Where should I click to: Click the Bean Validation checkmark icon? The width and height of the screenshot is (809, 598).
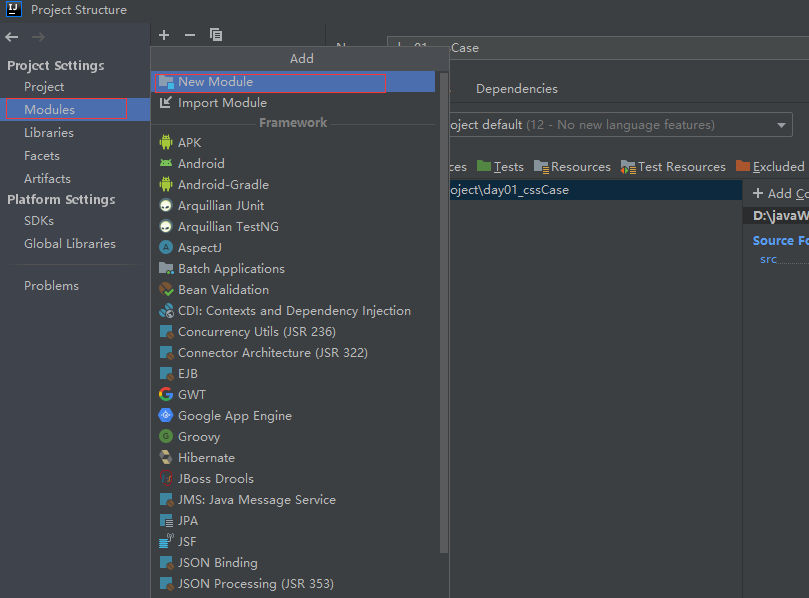[x=166, y=289]
